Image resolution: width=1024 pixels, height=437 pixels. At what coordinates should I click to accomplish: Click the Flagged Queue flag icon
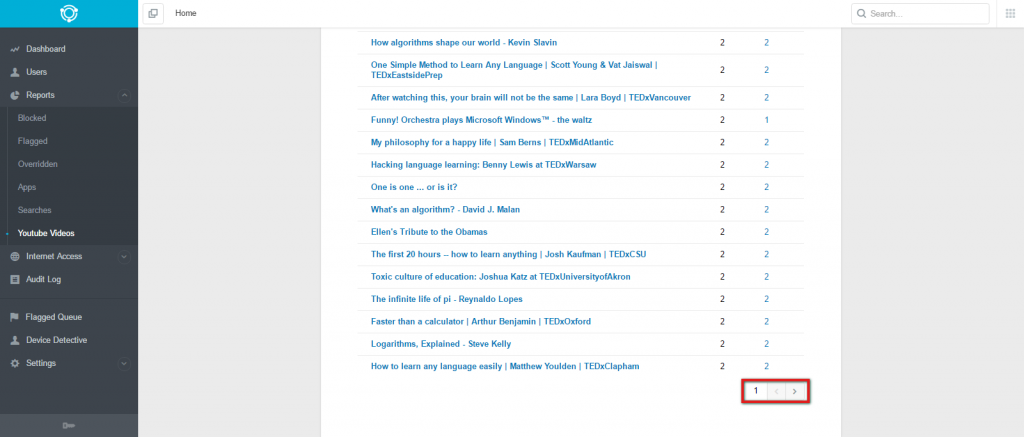pos(14,317)
